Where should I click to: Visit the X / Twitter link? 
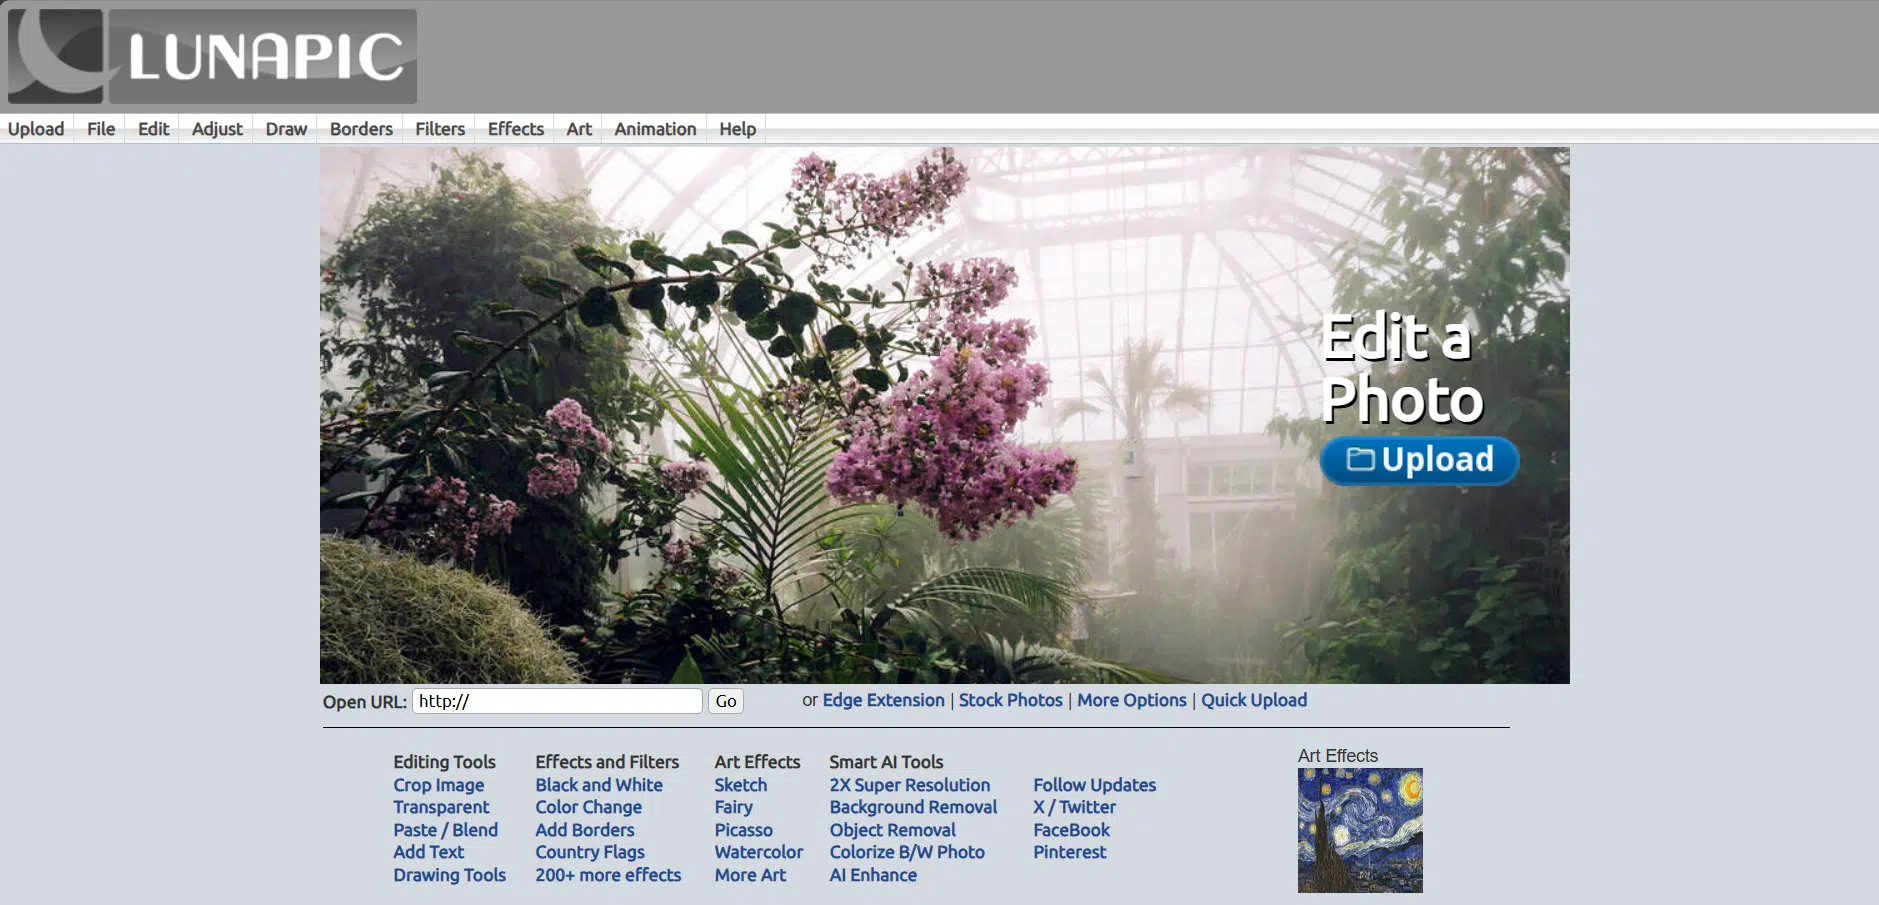(1074, 807)
